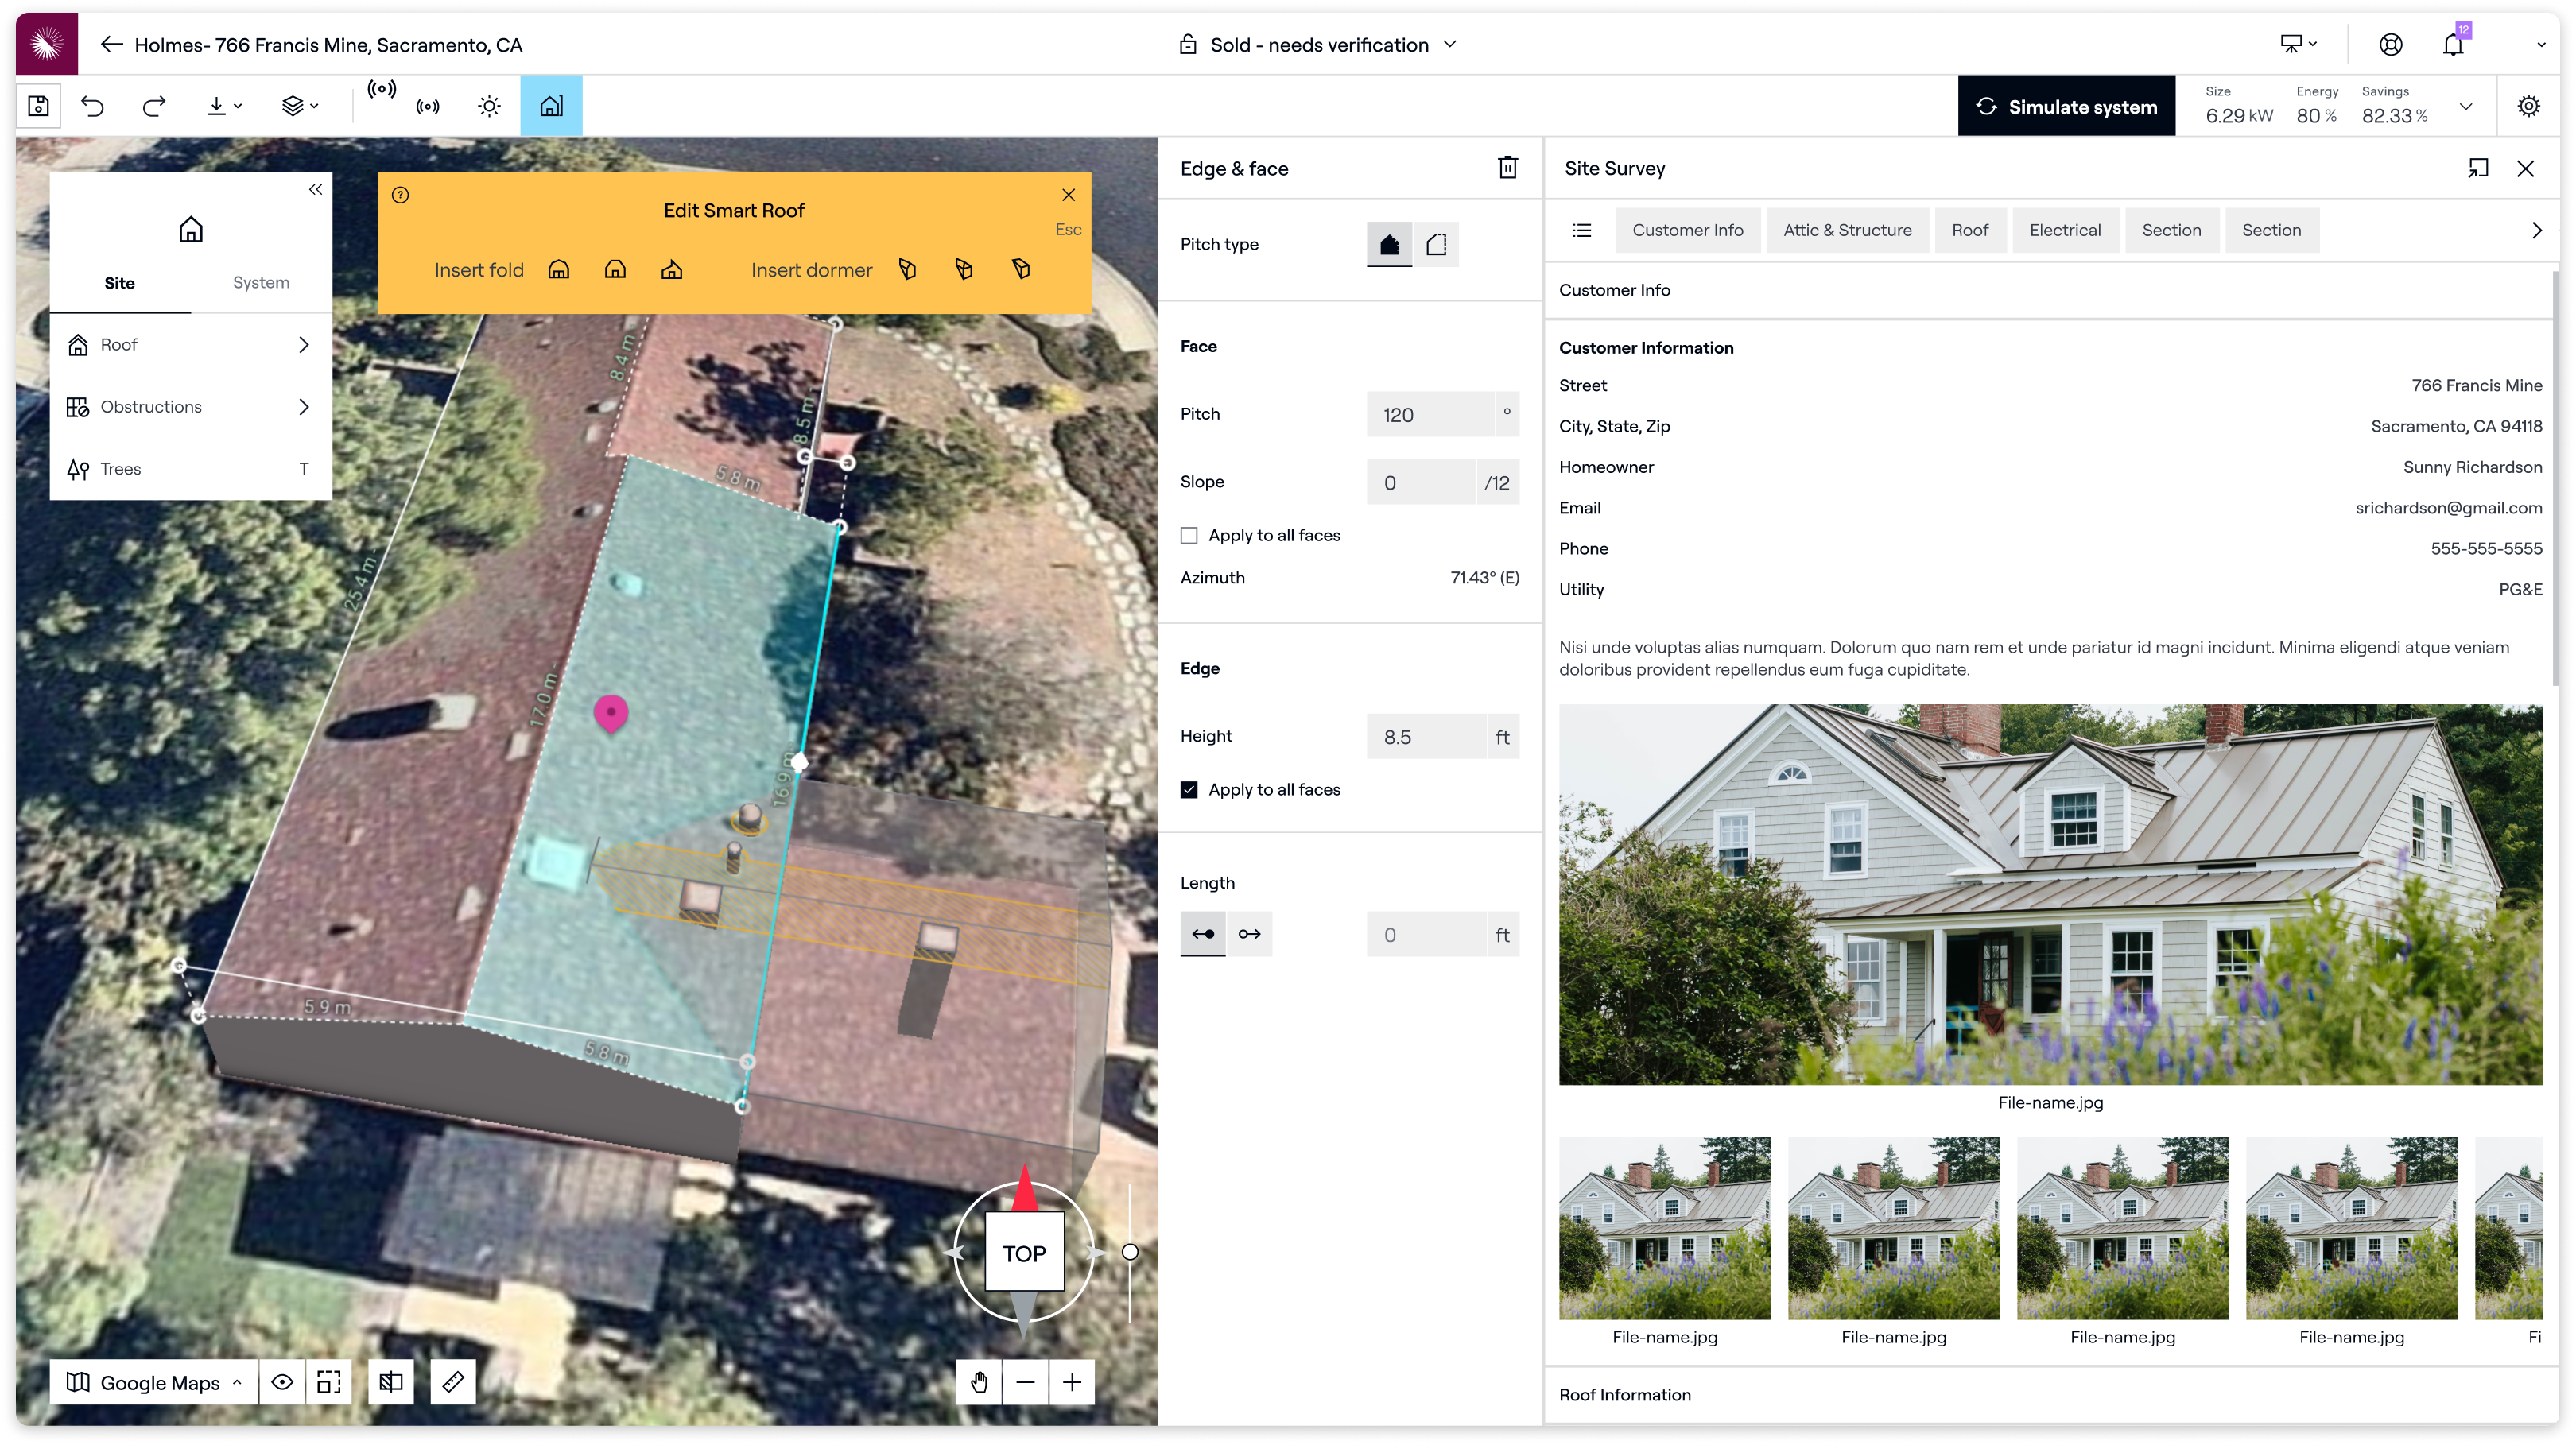Select the Smart Roof tool in the toolbar
Image resolution: width=2576 pixels, height=1445 pixels.
coord(551,105)
